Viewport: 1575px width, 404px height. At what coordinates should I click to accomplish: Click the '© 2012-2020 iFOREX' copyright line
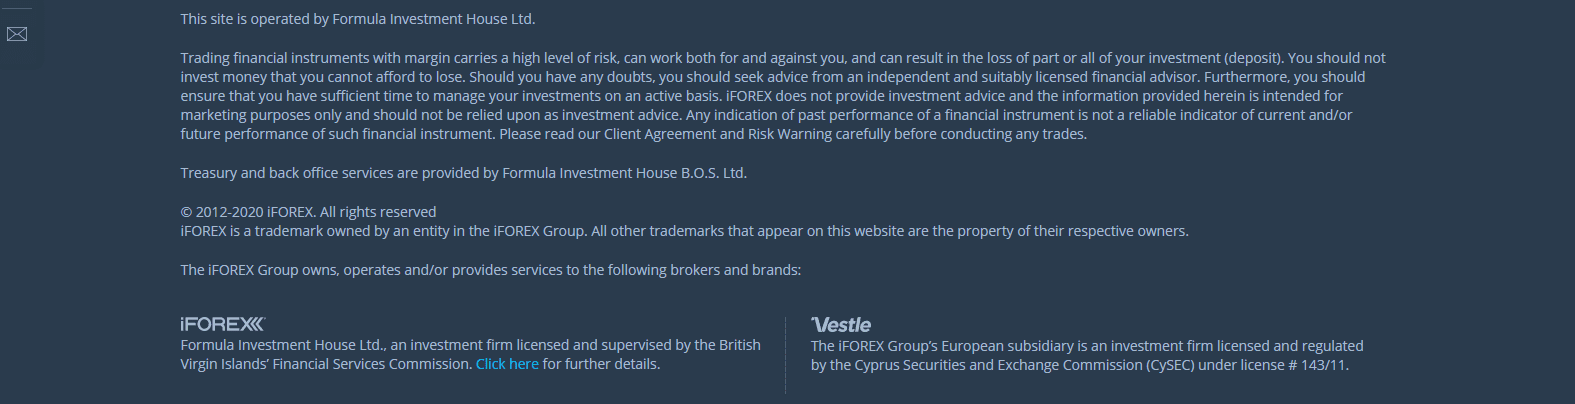tap(308, 212)
